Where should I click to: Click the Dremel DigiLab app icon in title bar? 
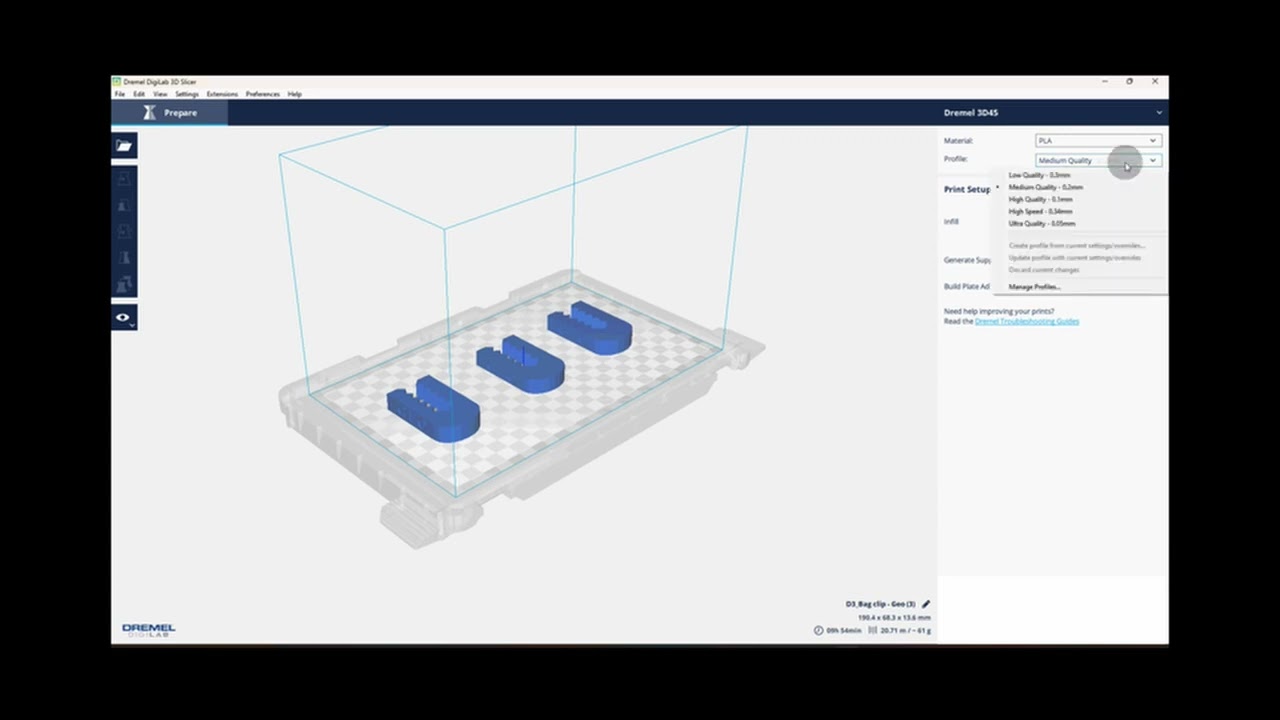(x=117, y=81)
